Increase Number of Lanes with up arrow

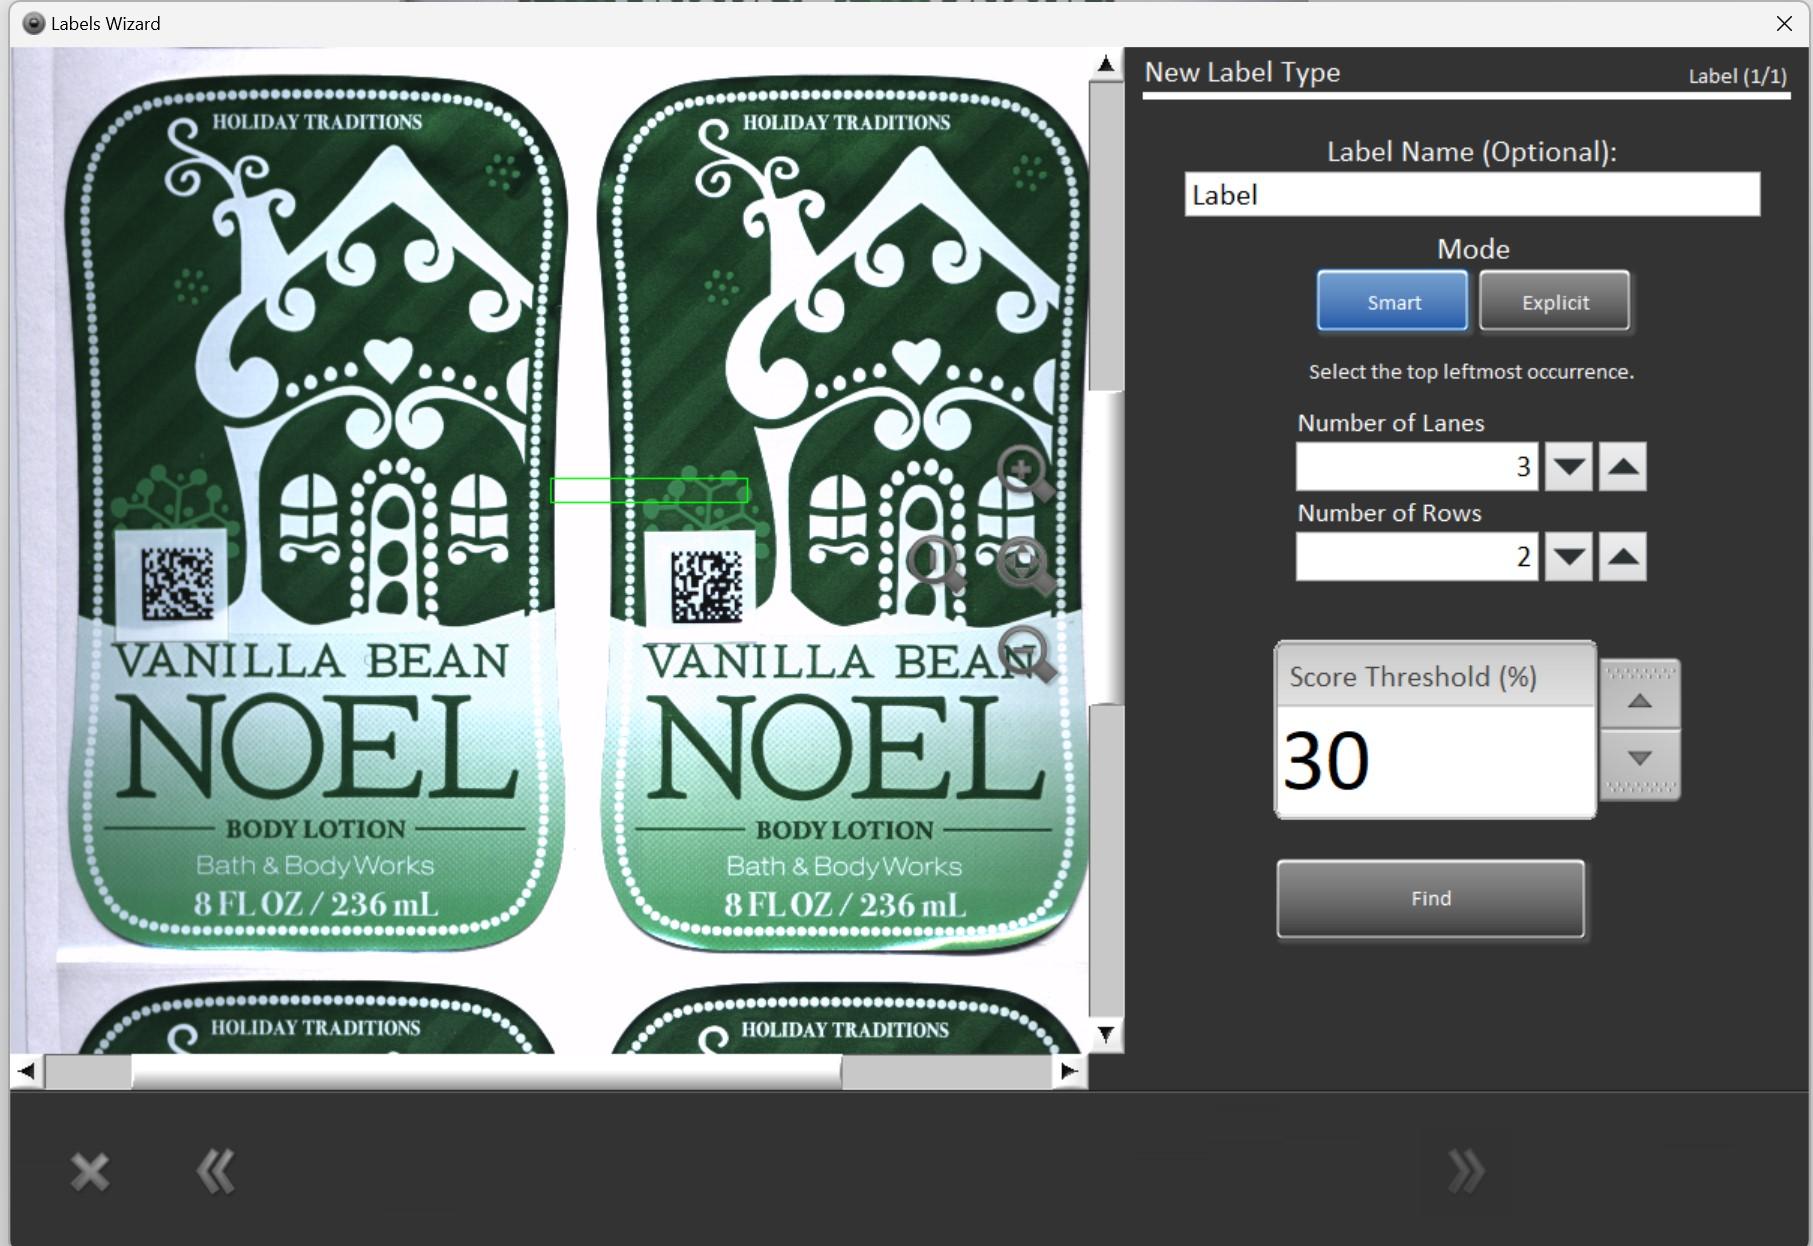[1621, 466]
